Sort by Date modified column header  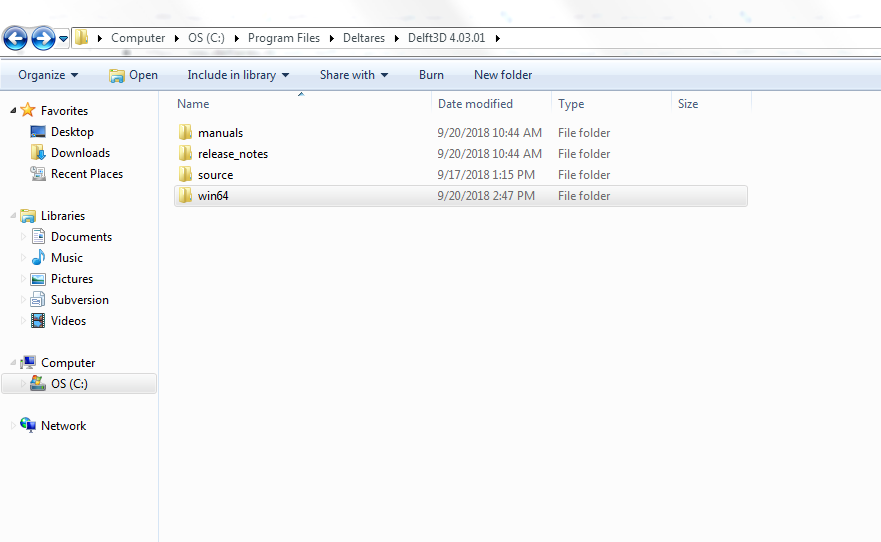475,104
